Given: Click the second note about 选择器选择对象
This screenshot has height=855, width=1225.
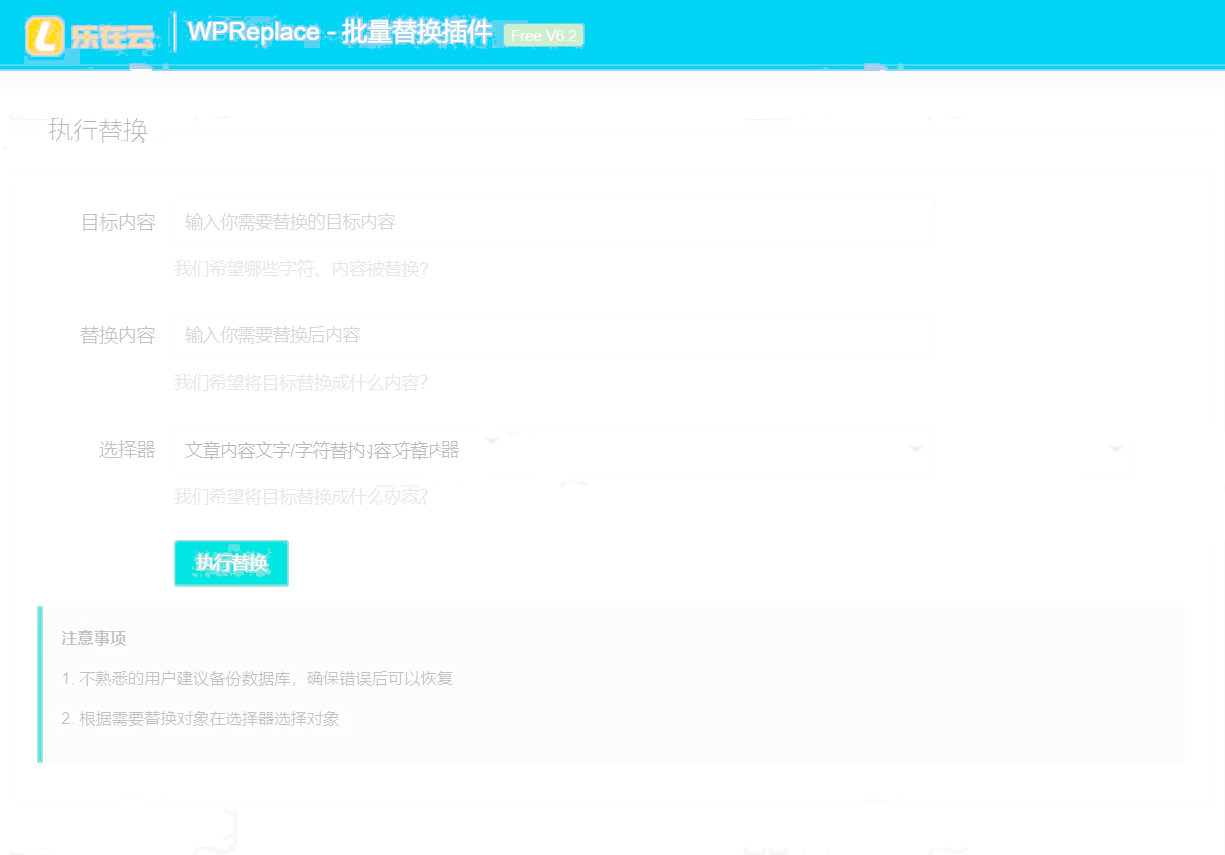Looking at the screenshot, I should [x=200, y=718].
